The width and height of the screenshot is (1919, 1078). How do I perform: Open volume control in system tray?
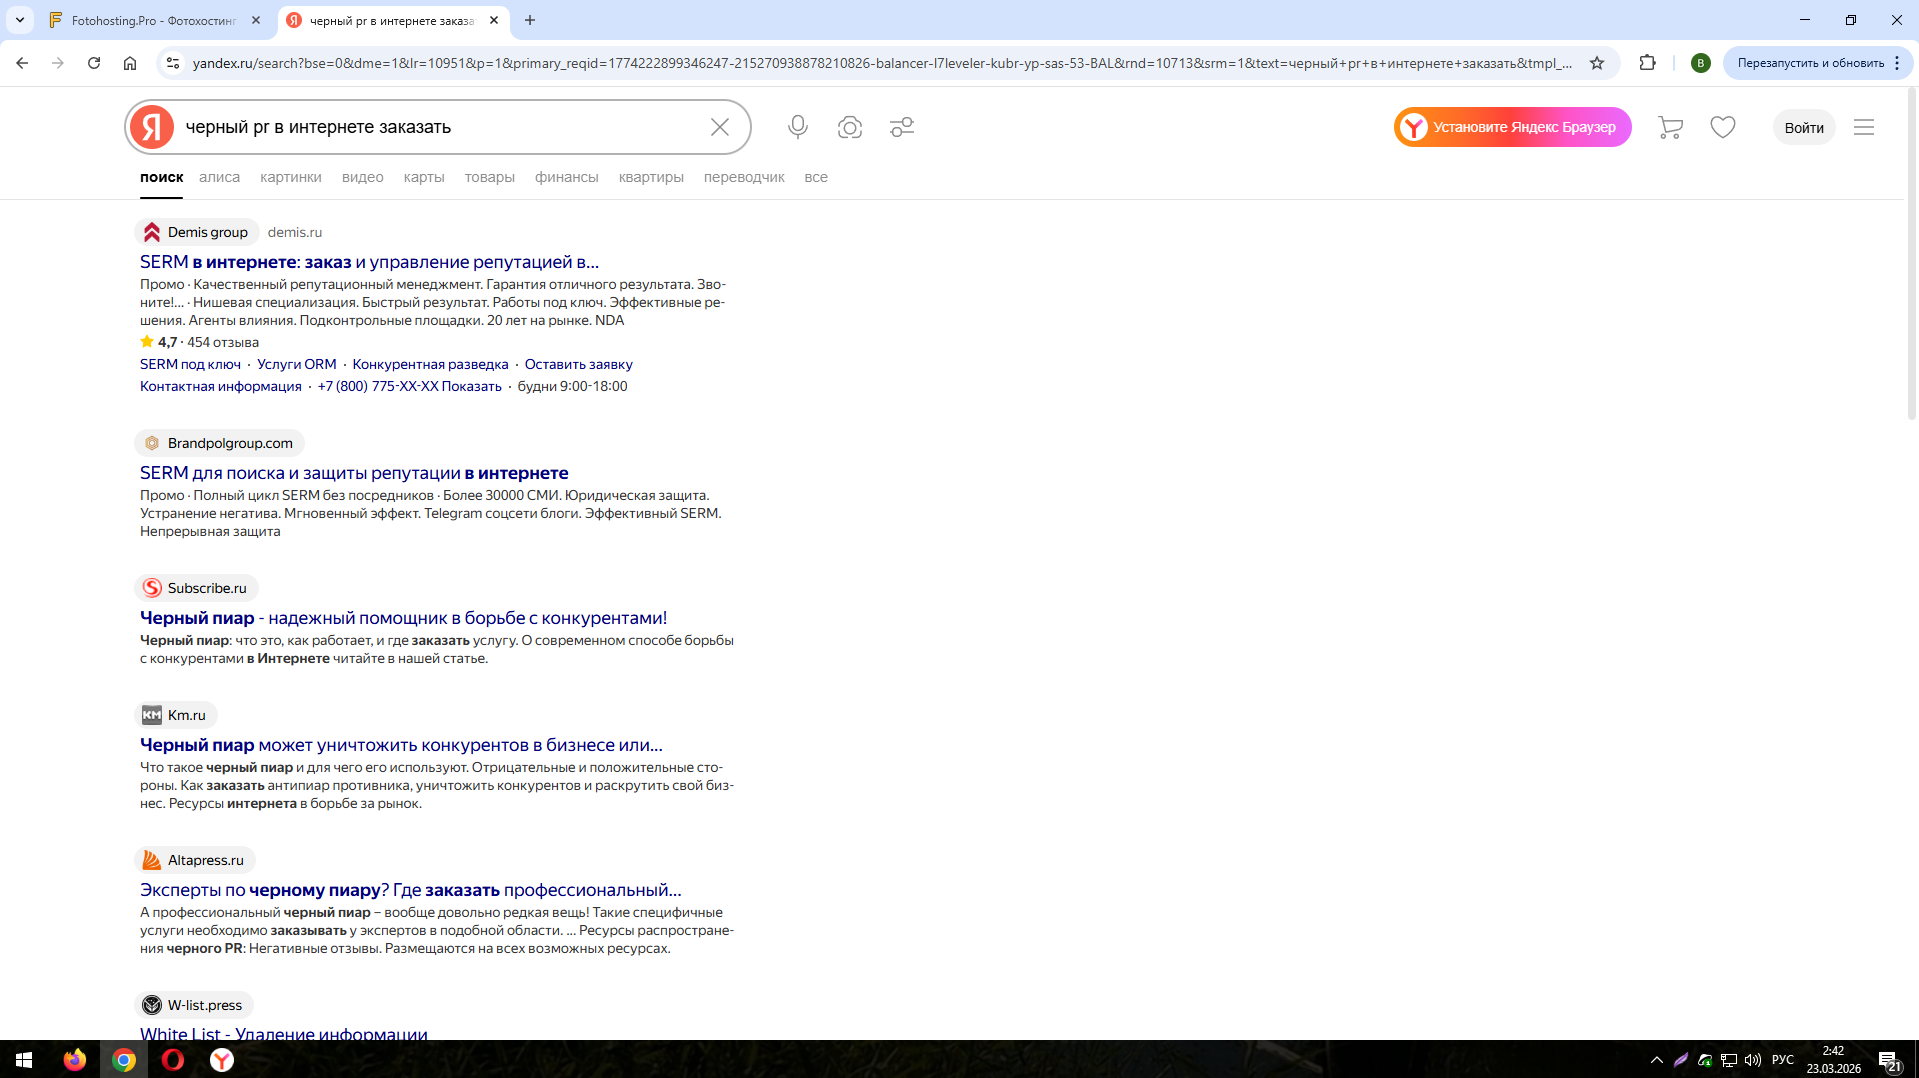pos(1753,1060)
